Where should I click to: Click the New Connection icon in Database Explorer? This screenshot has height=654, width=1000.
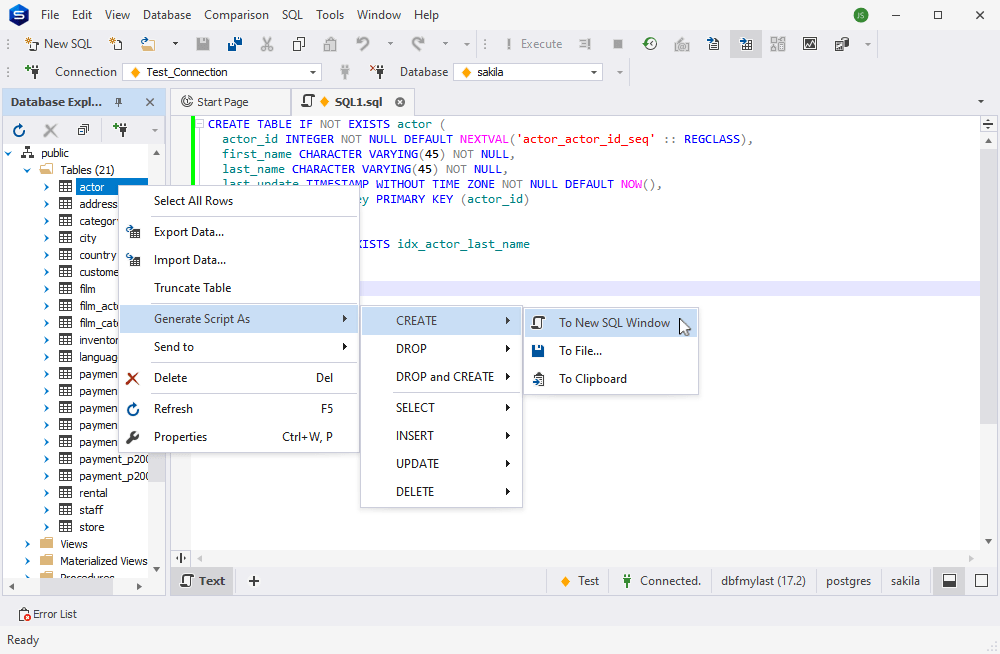pos(119,130)
